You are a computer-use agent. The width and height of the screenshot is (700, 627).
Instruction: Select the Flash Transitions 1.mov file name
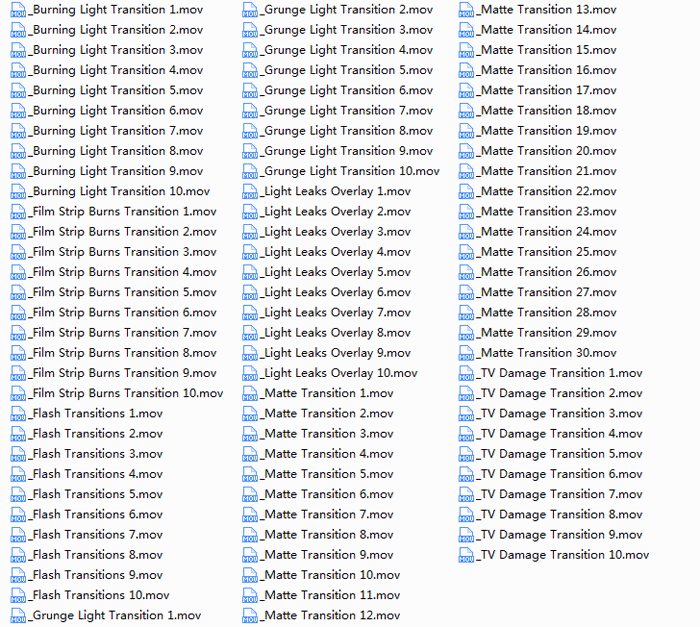96,414
